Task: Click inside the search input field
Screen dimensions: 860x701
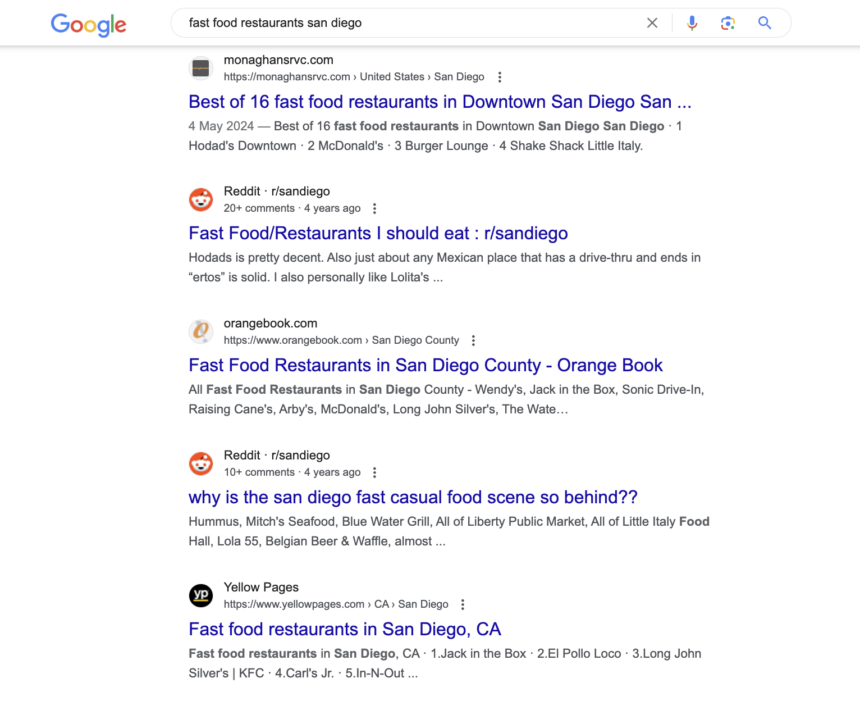Action: point(400,22)
